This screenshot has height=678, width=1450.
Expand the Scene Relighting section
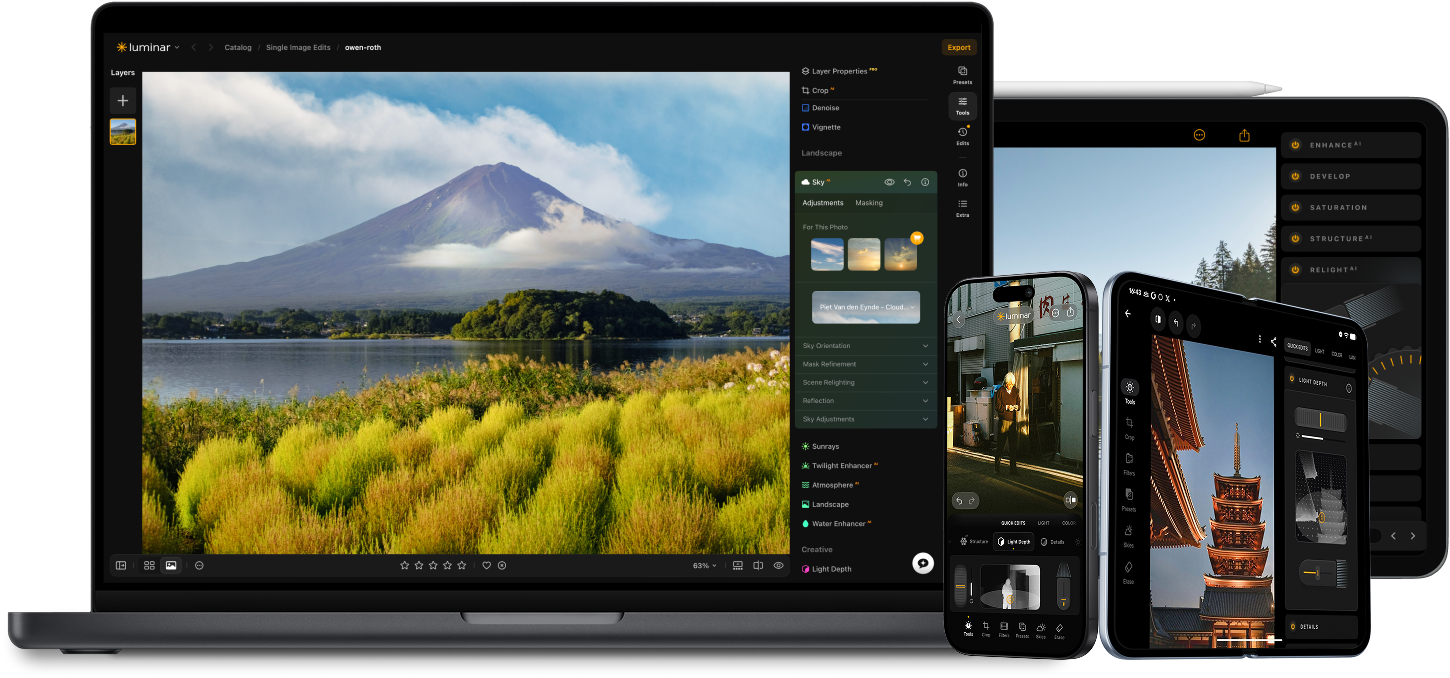[x=866, y=383]
